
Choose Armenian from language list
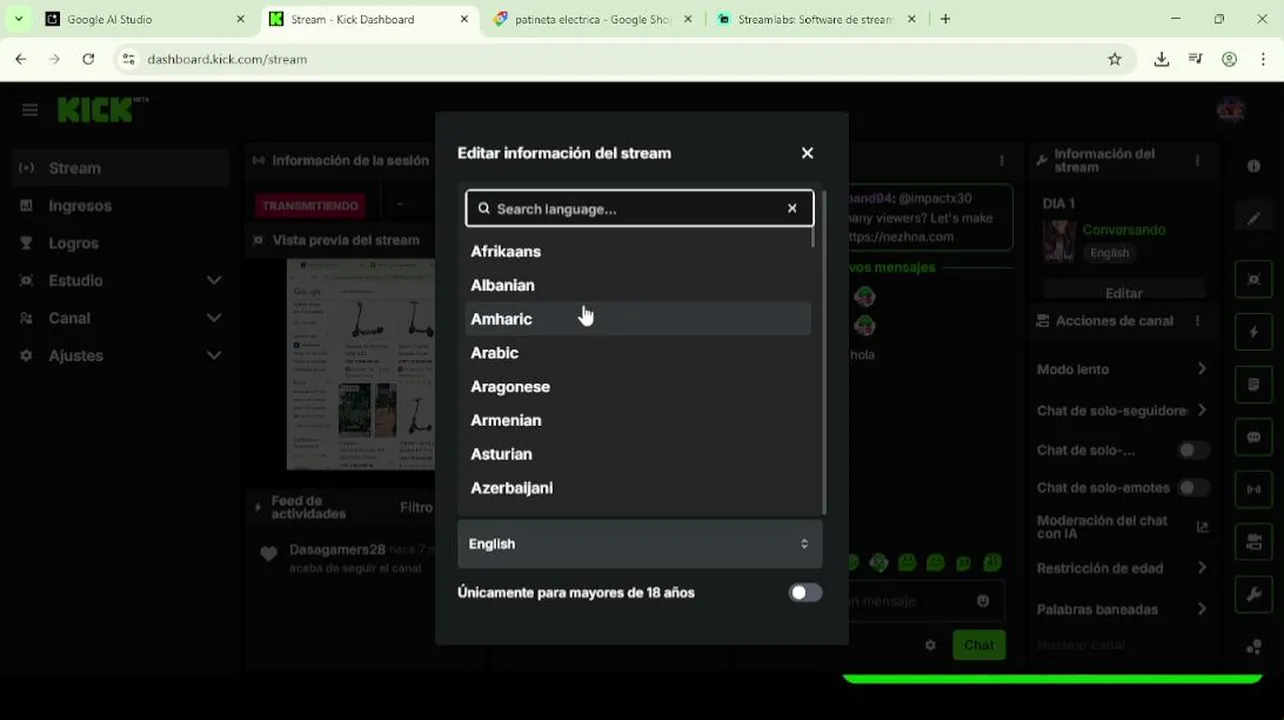(638, 420)
